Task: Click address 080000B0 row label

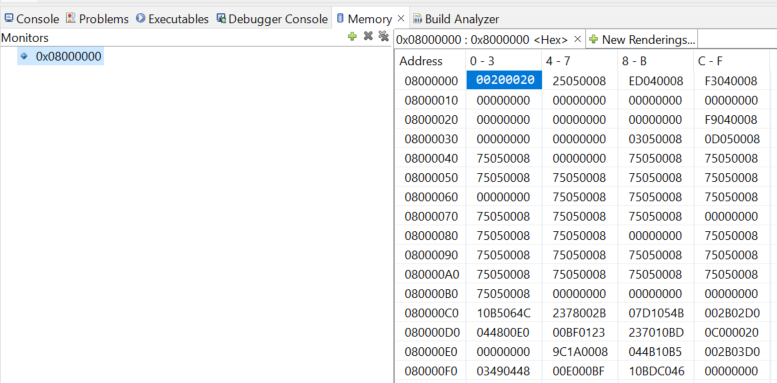Action: (x=431, y=294)
